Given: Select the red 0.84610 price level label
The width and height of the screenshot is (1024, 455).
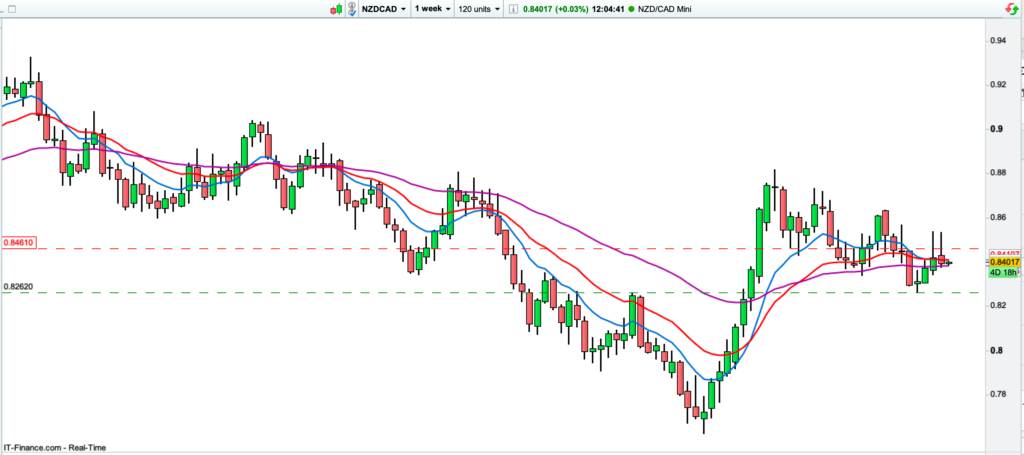Looking at the screenshot, I should click(x=19, y=242).
